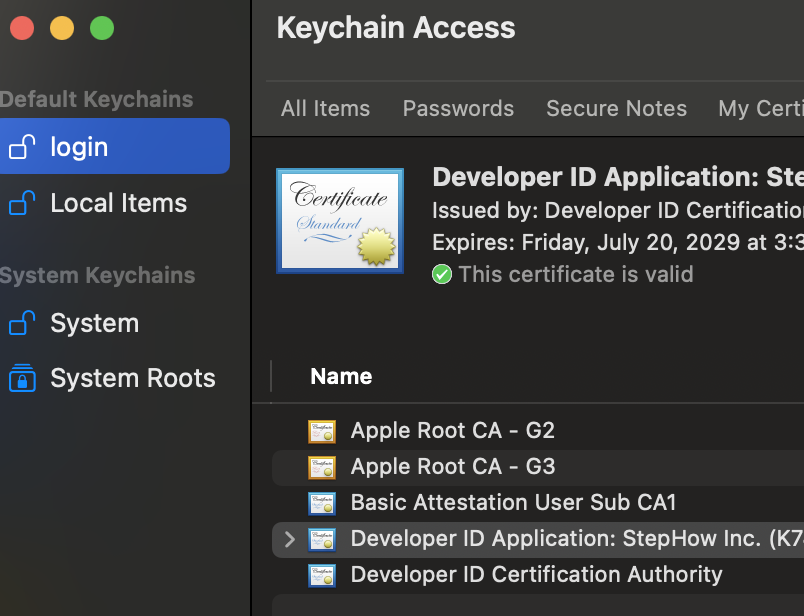Toggle the Local Items keychain lock
This screenshot has width=804, height=616.
click(22, 202)
